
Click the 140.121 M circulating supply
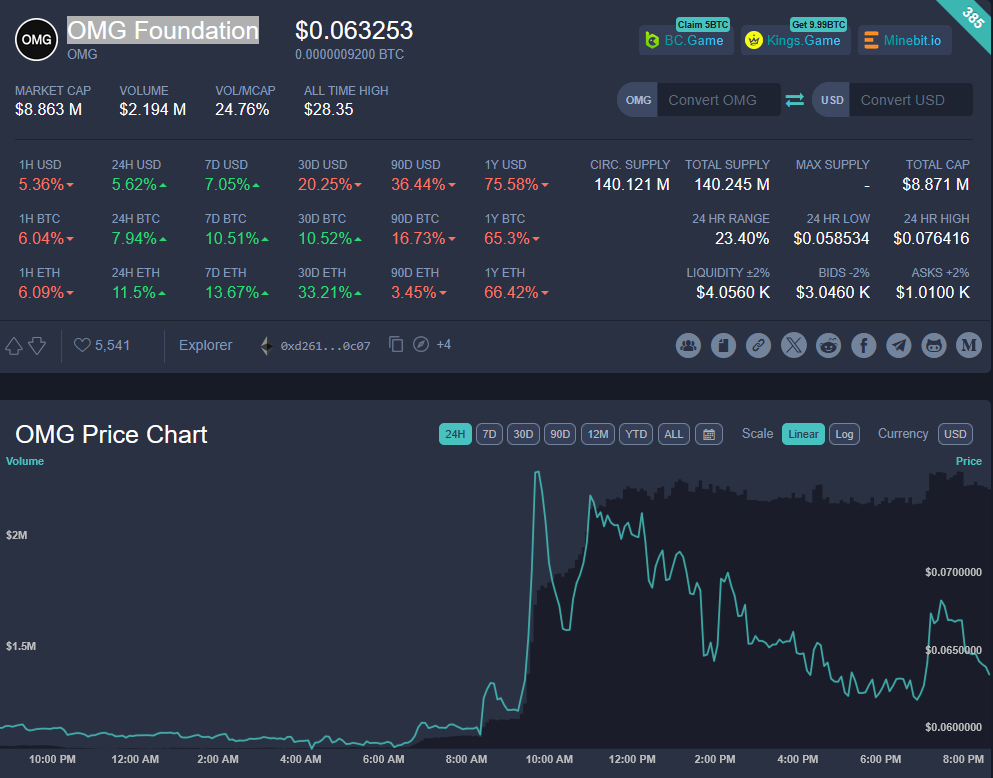632,185
